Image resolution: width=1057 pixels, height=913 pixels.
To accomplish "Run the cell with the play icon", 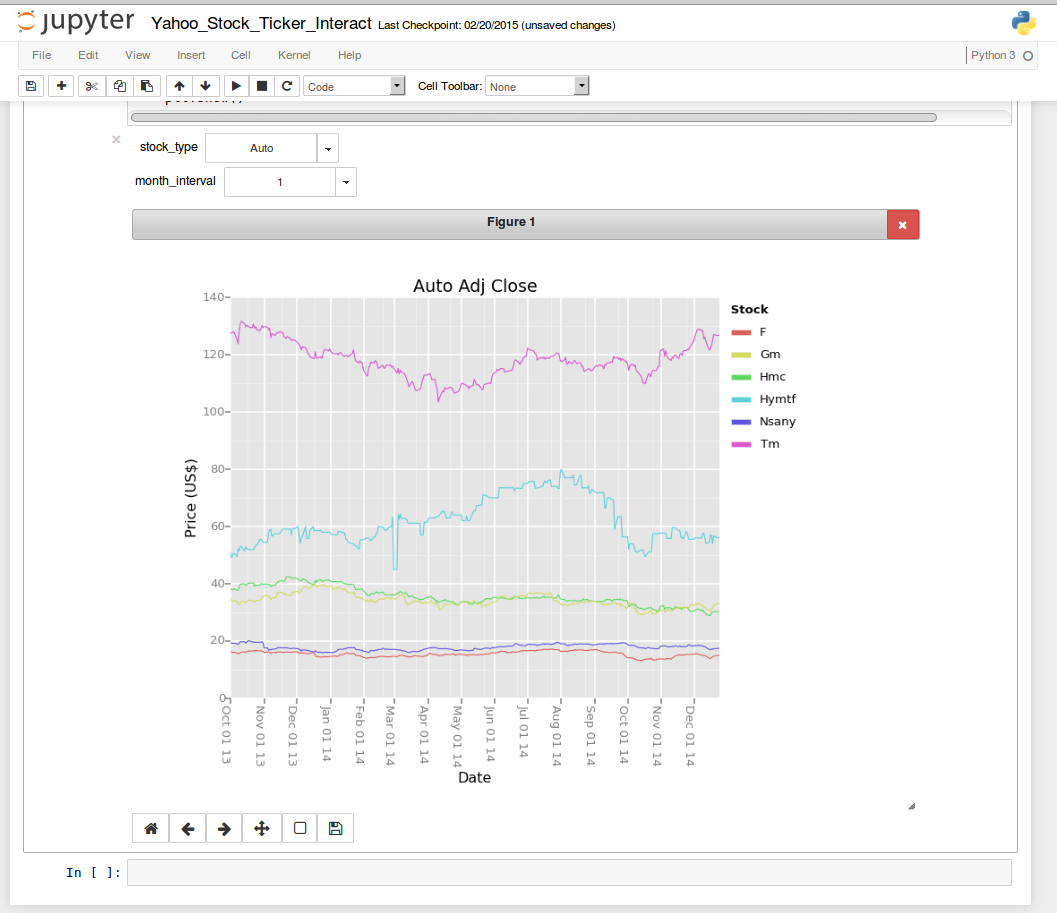I will (236, 86).
